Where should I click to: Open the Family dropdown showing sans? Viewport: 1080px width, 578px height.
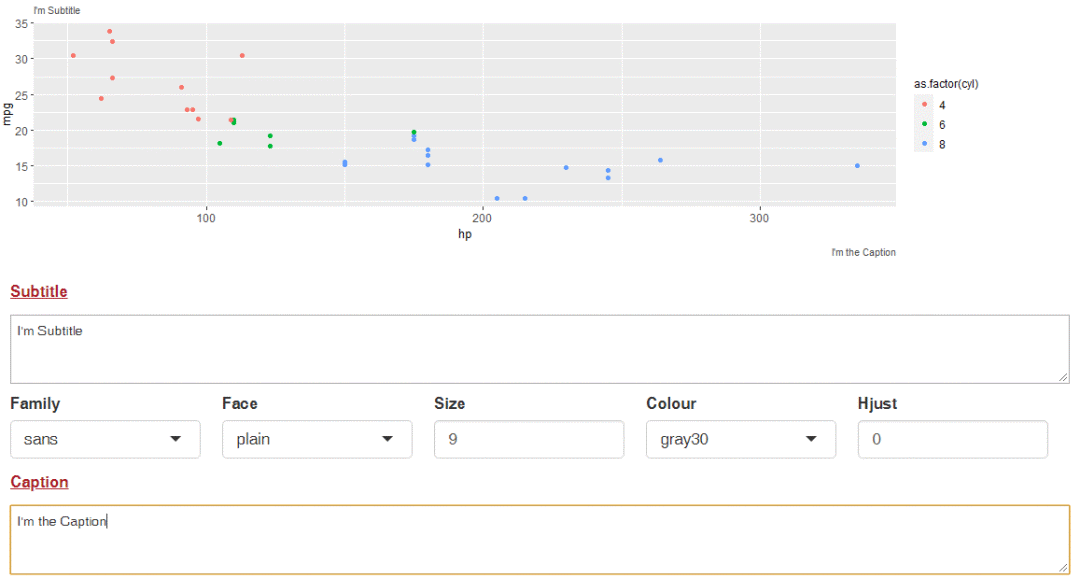coord(105,440)
